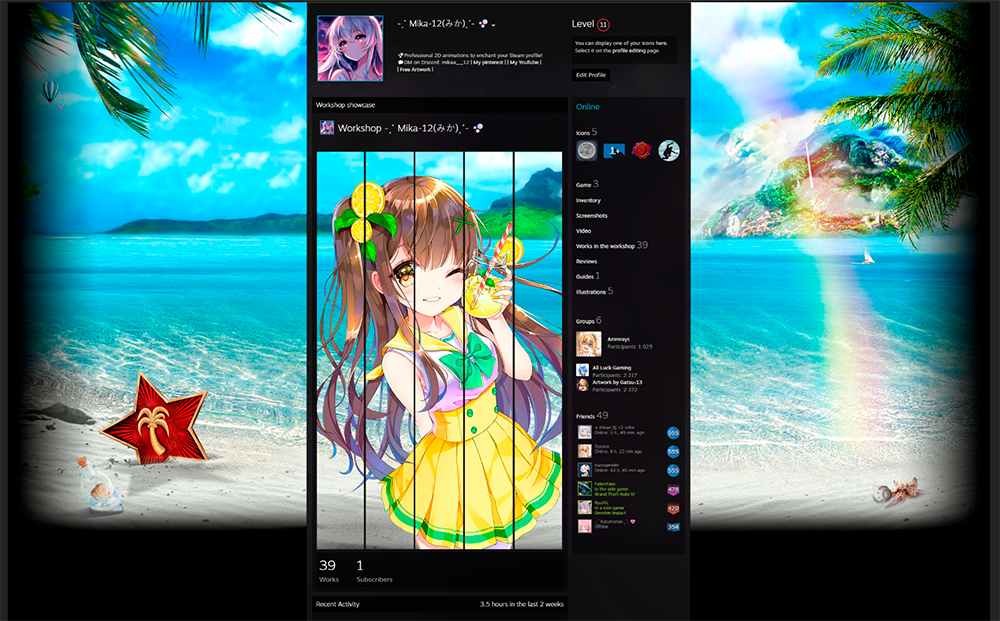This screenshot has width=1000, height=621.
Task: Open the Video link
Action: pos(583,231)
